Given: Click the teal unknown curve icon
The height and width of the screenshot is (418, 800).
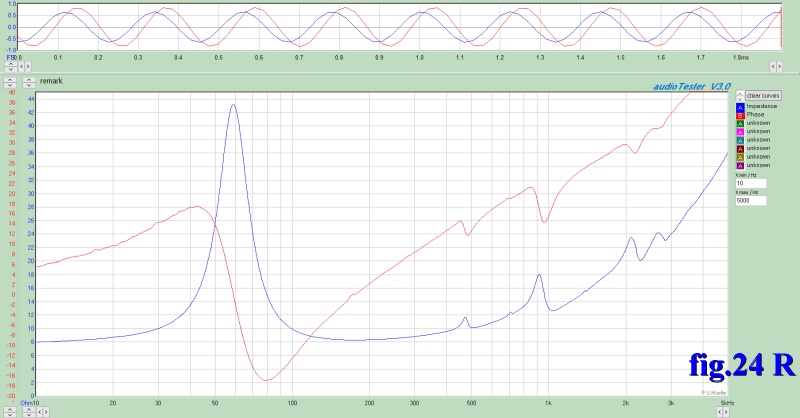Looking at the screenshot, I should (740, 140).
